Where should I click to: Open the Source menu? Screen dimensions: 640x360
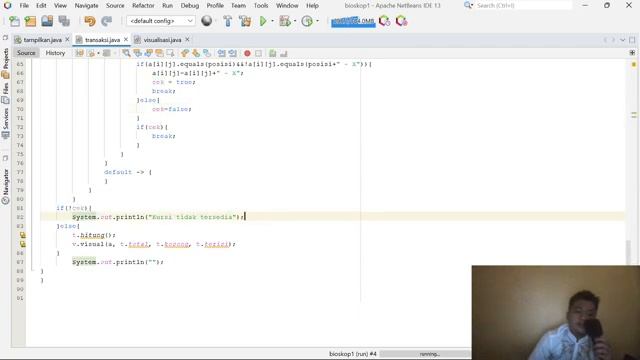coord(115,6)
